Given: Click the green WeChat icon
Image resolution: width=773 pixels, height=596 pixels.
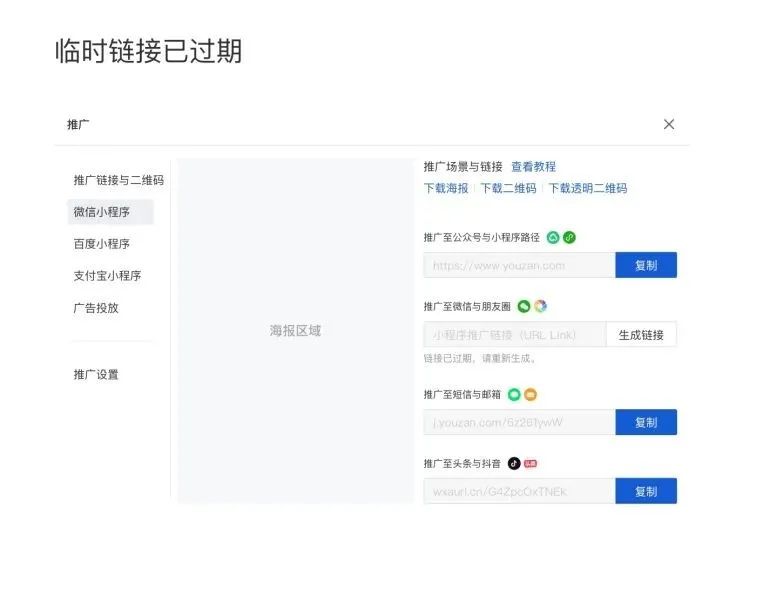Looking at the screenshot, I should (x=524, y=307).
